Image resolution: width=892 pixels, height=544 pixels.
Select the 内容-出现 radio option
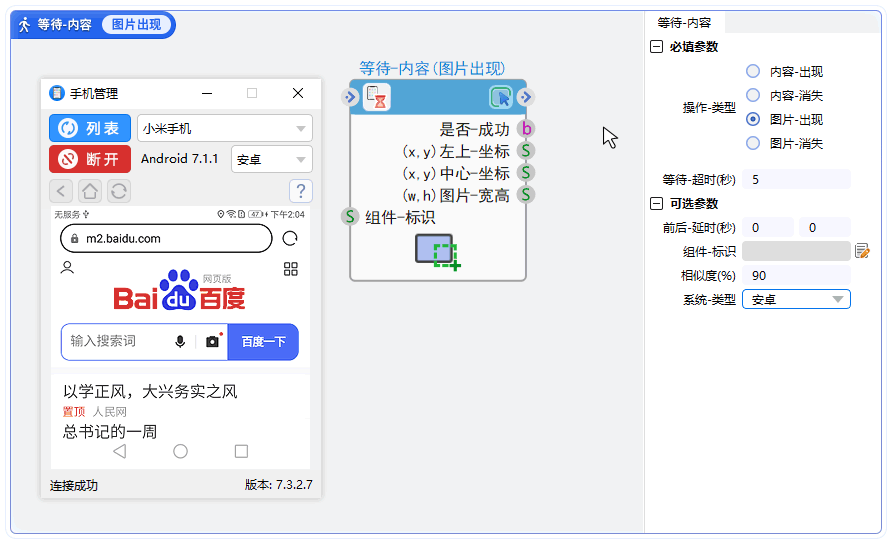tap(753, 71)
